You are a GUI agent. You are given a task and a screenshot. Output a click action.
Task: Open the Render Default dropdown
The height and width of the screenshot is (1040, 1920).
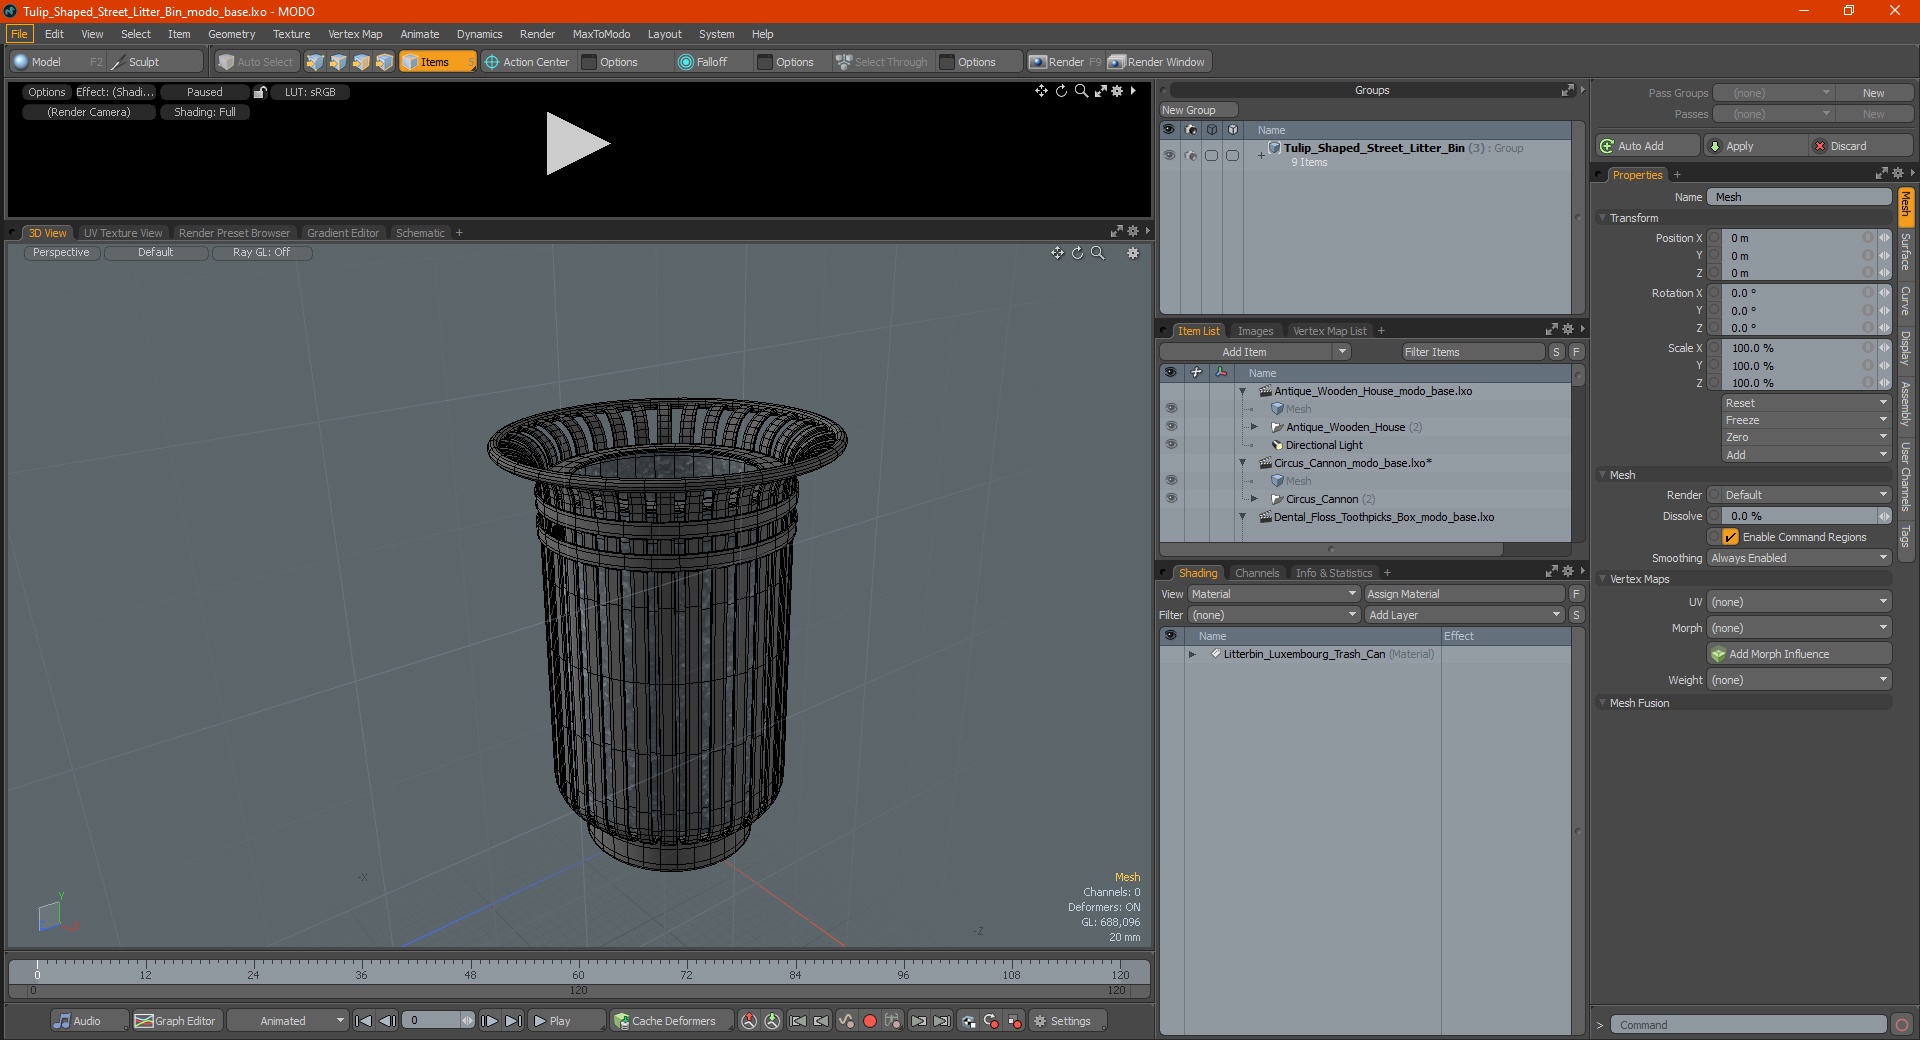(x=1799, y=495)
